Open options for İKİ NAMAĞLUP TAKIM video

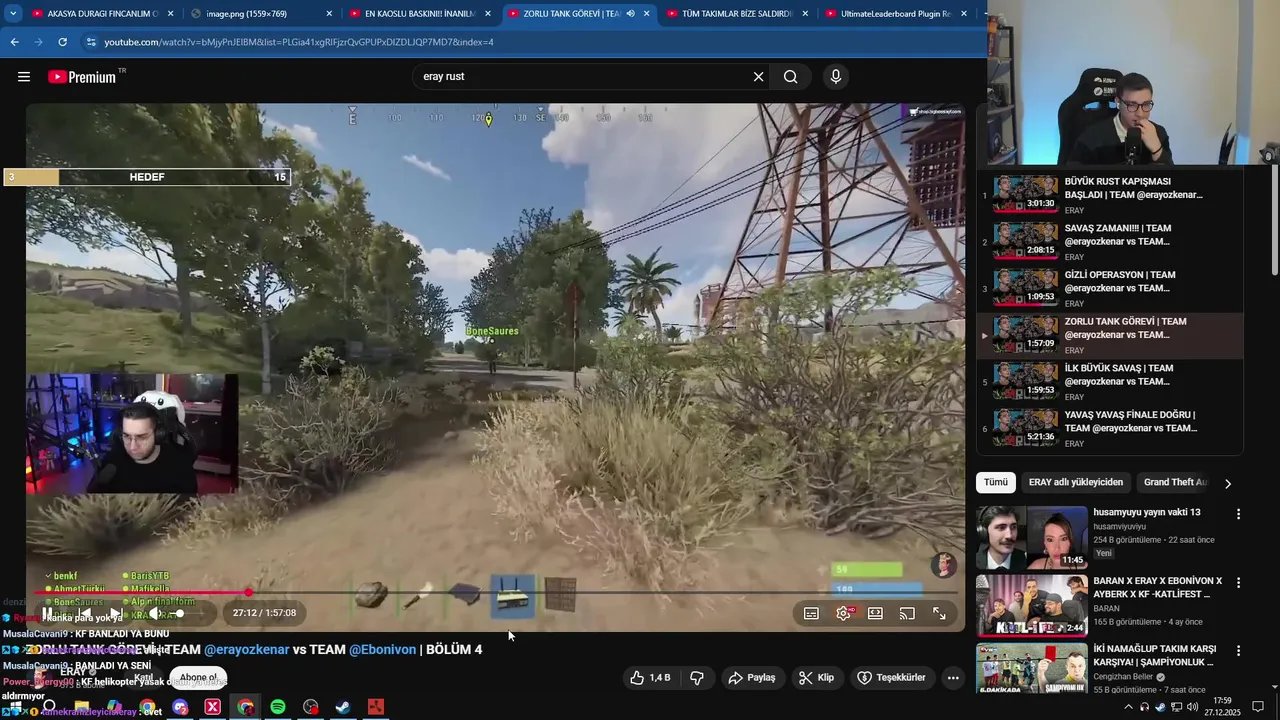click(x=1238, y=651)
